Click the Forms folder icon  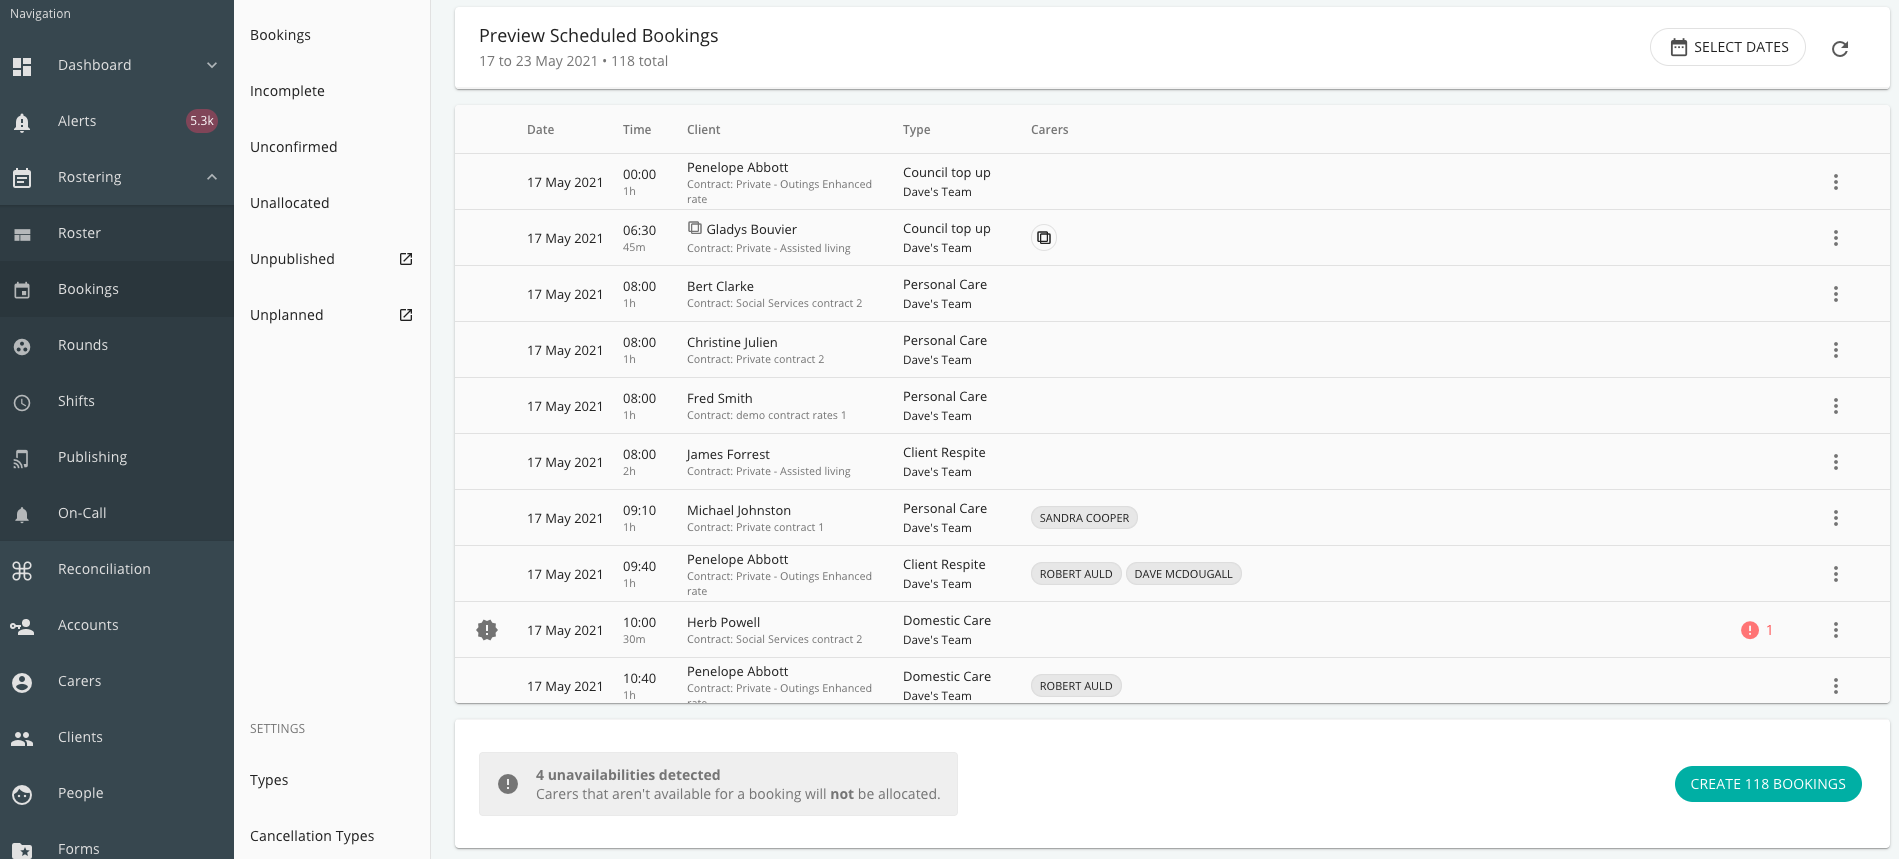pos(22,850)
